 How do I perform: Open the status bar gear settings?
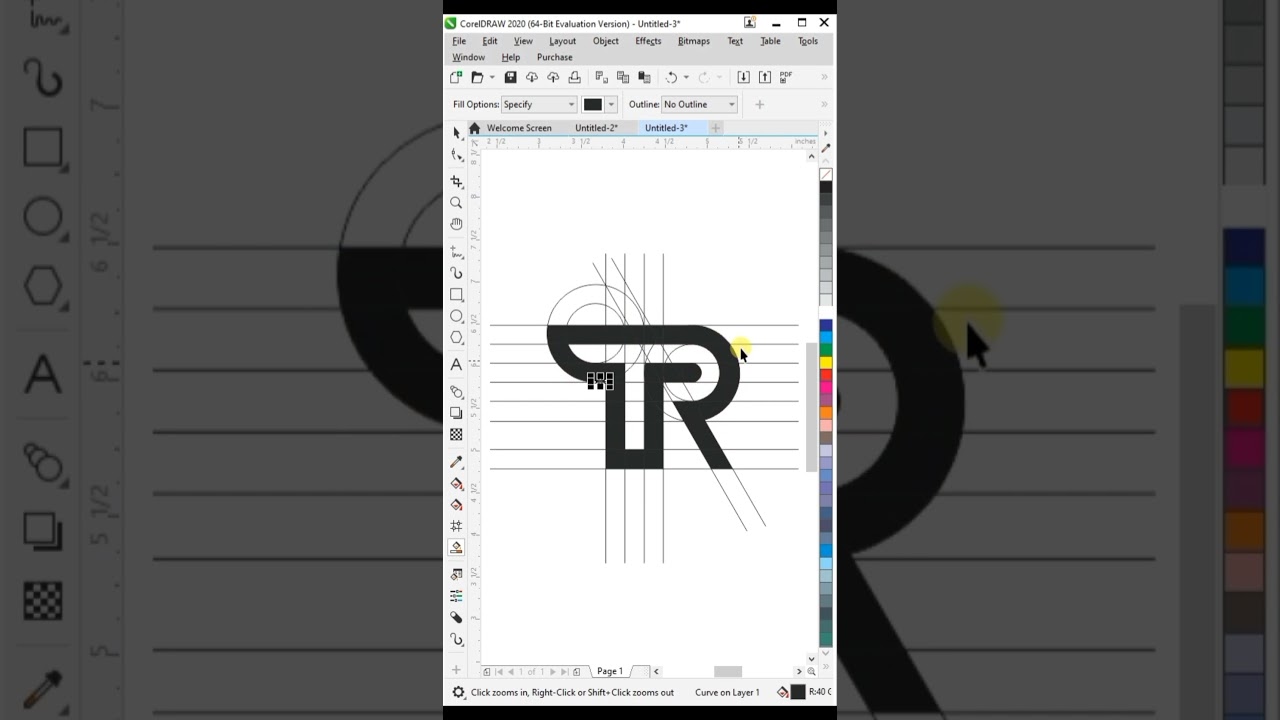click(458, 692)
